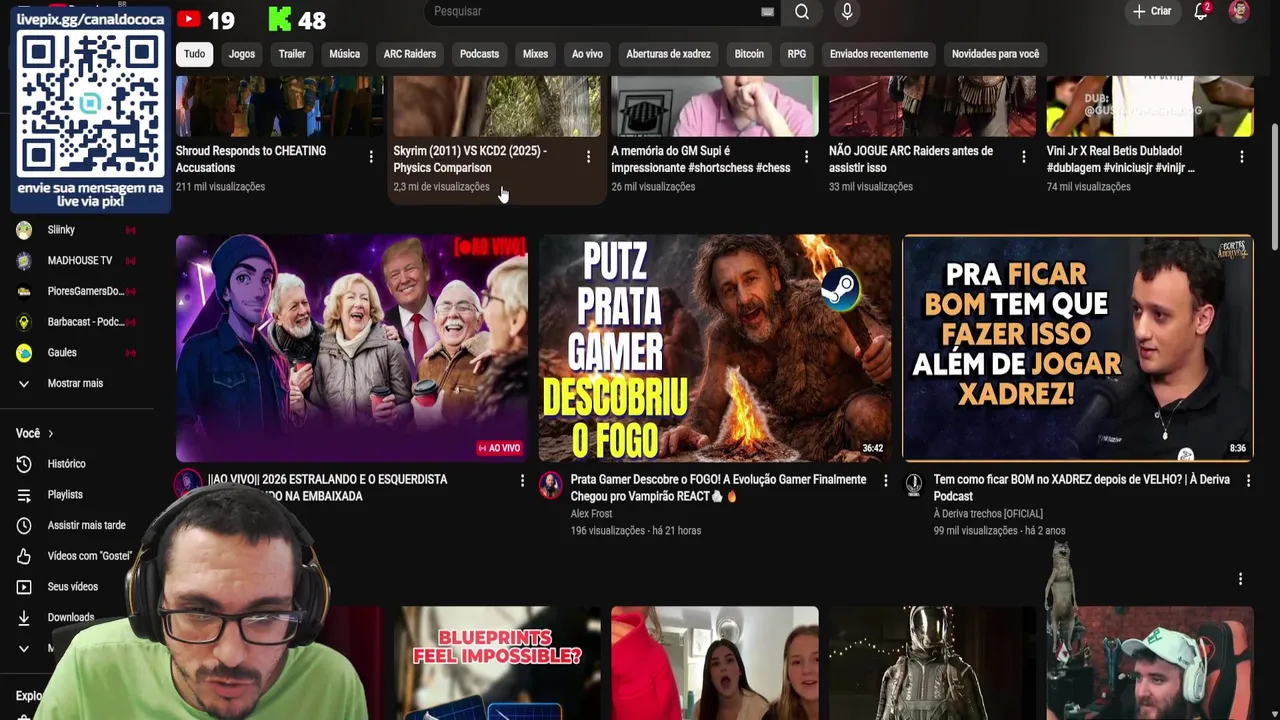
Task: Select the RPG filter chip
Action: click(x=797, y=54)
